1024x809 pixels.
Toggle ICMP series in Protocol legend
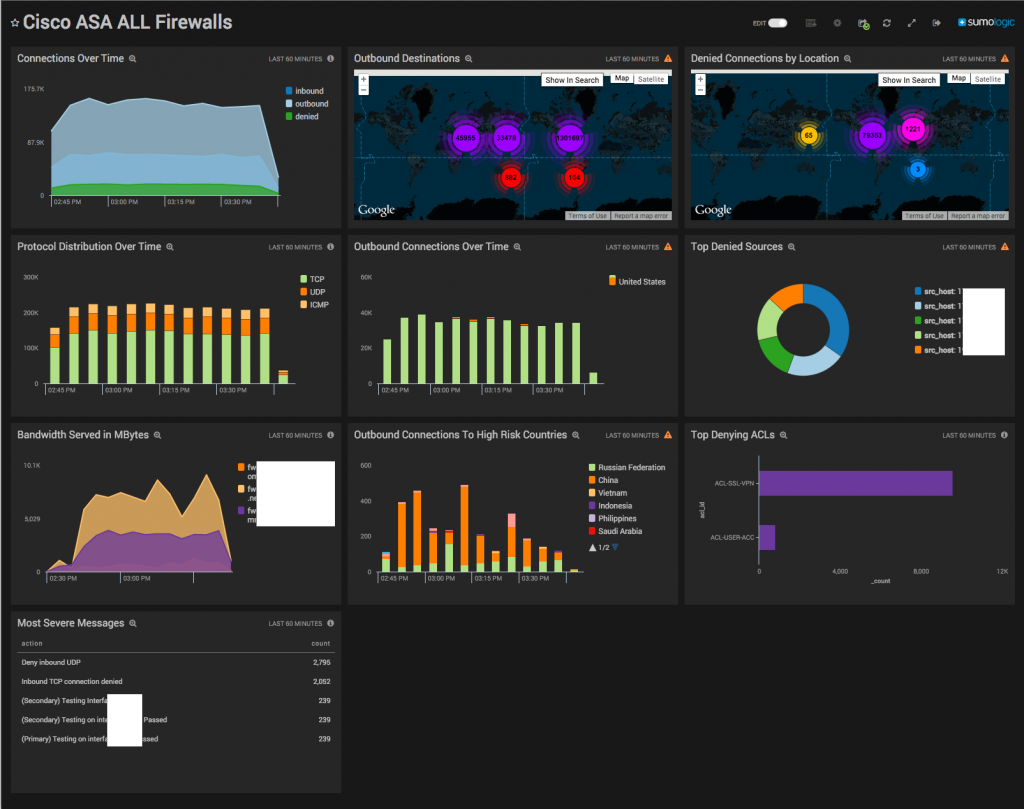pyautogui.click(x=314, y=305)
